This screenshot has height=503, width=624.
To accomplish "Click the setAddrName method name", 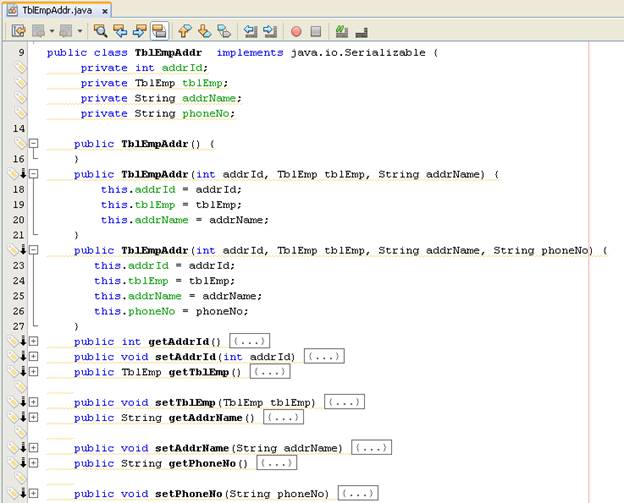I will pyautogui.click(x=192, y=448).
